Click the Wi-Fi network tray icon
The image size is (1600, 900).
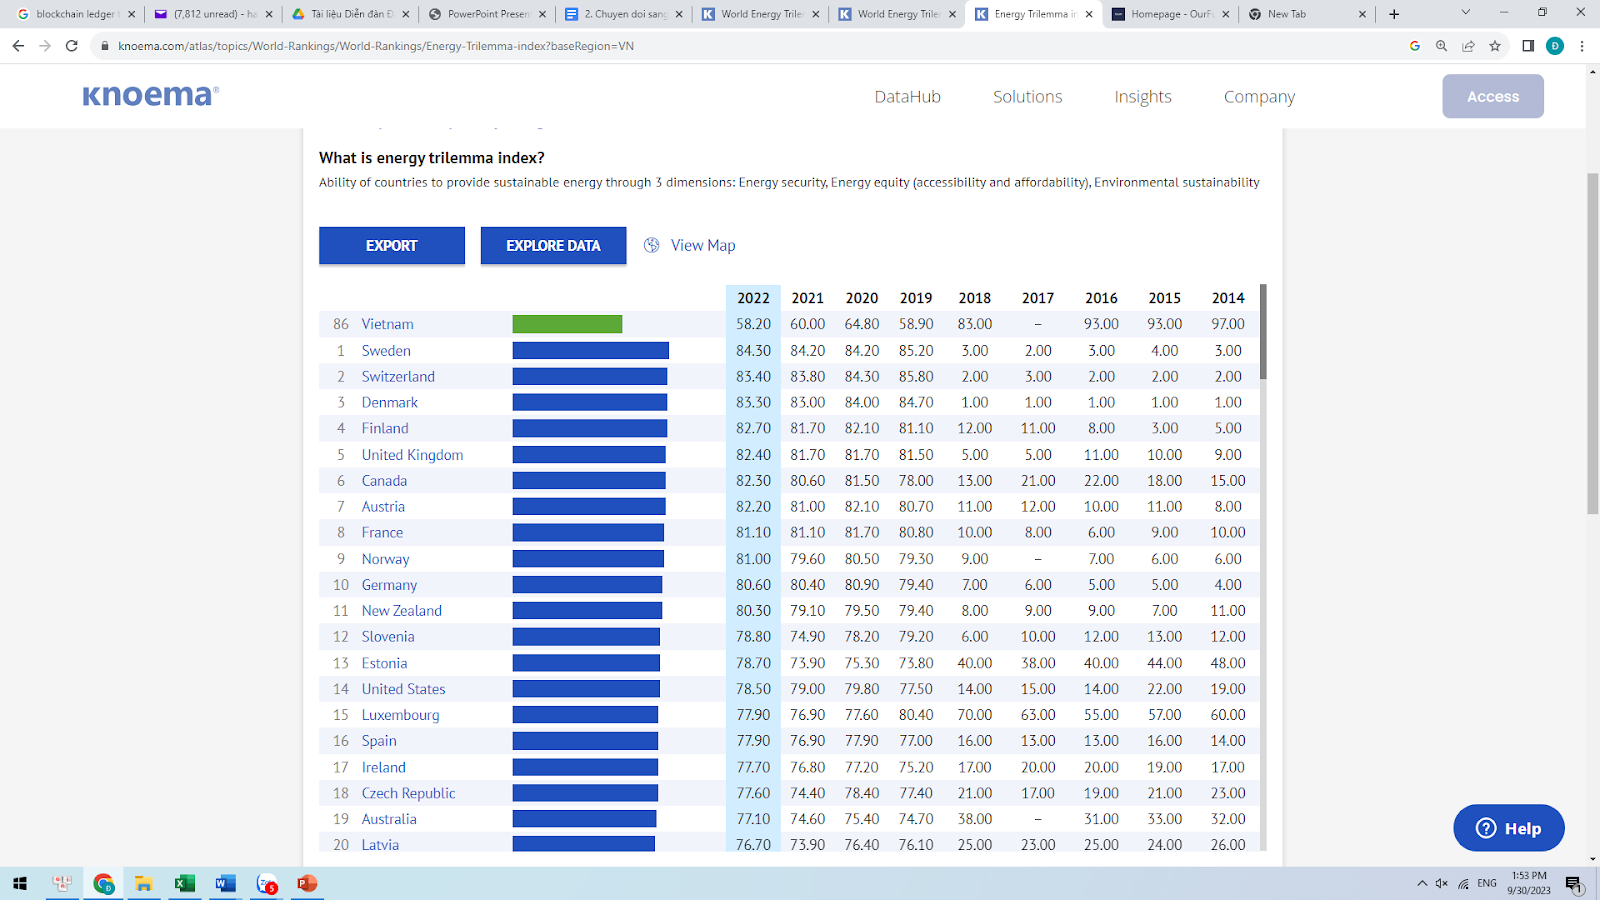[x=1463, y=883]
